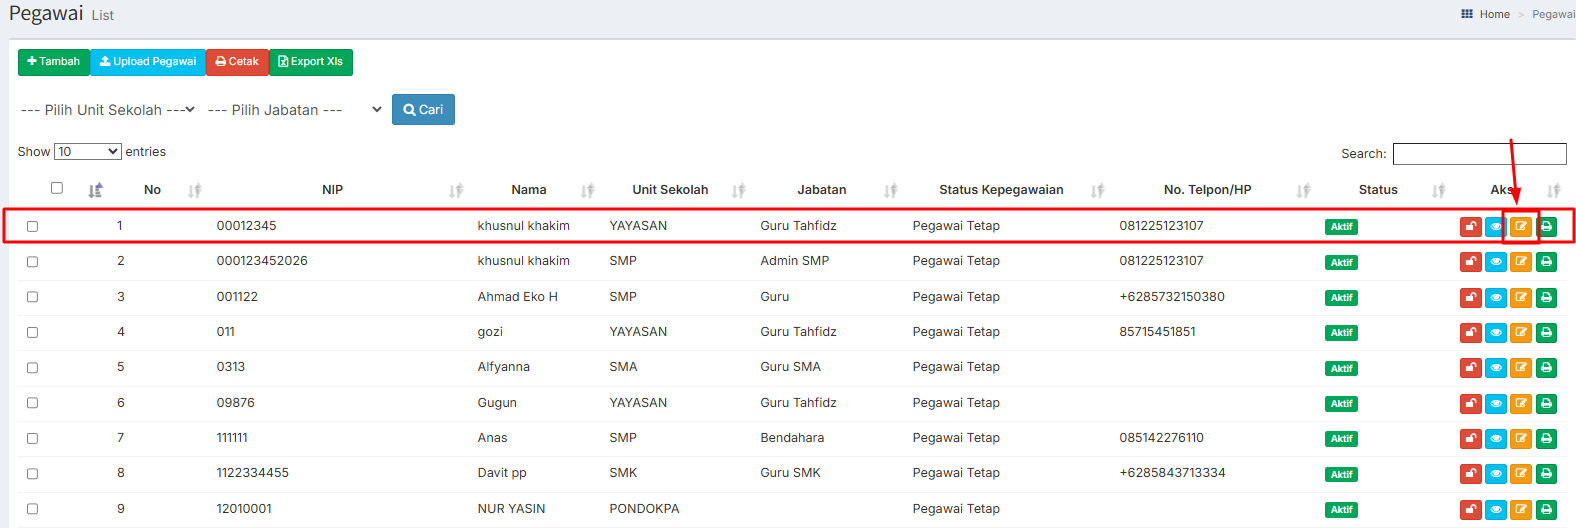This screenshot has width=1576, height=528.
Task: Open the Show entries count dropdown
Action: pos(88,152)
